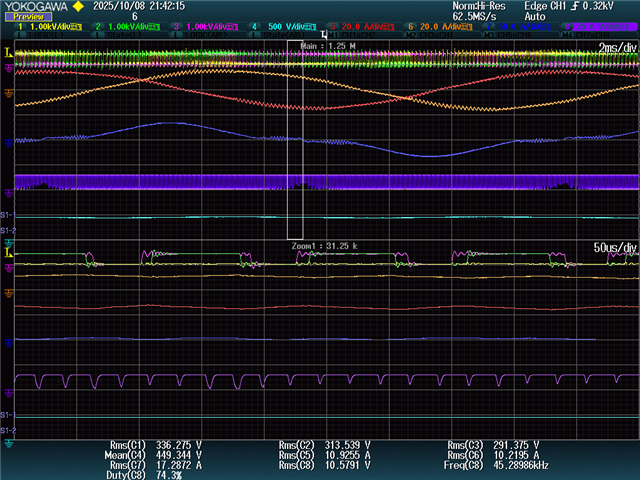Select channel 6 20.0 A/div label
The height and width of the screenshot is (480, 640).
(440, 27)
